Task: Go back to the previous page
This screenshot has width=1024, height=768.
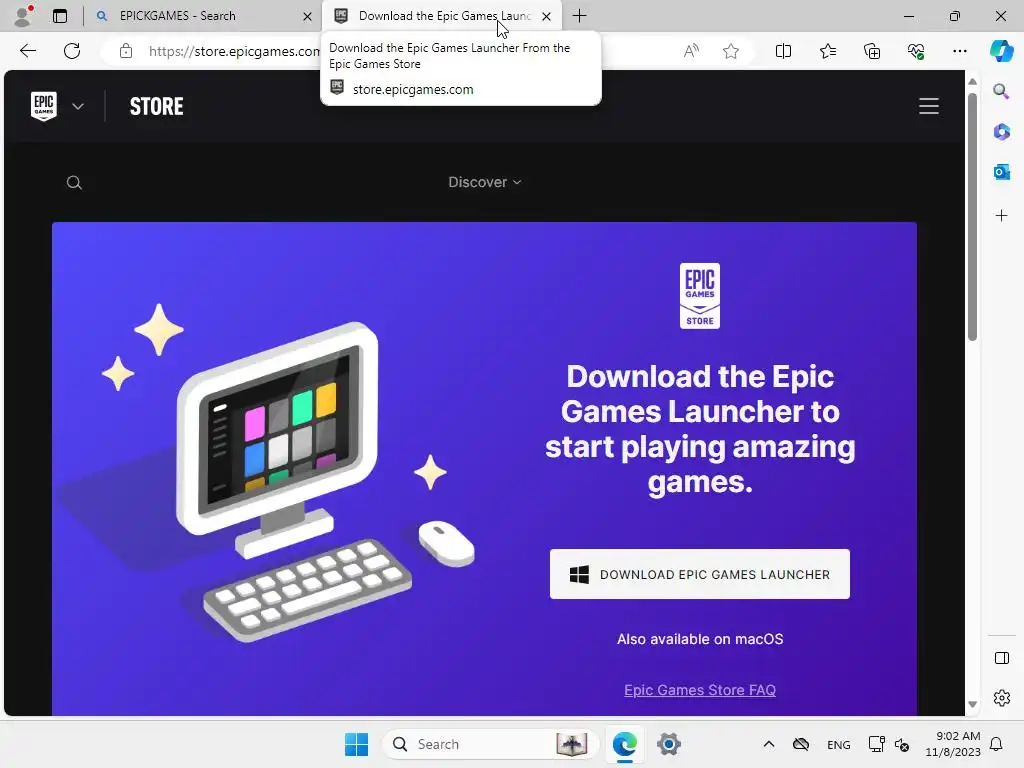Action: tap(28, 51)
